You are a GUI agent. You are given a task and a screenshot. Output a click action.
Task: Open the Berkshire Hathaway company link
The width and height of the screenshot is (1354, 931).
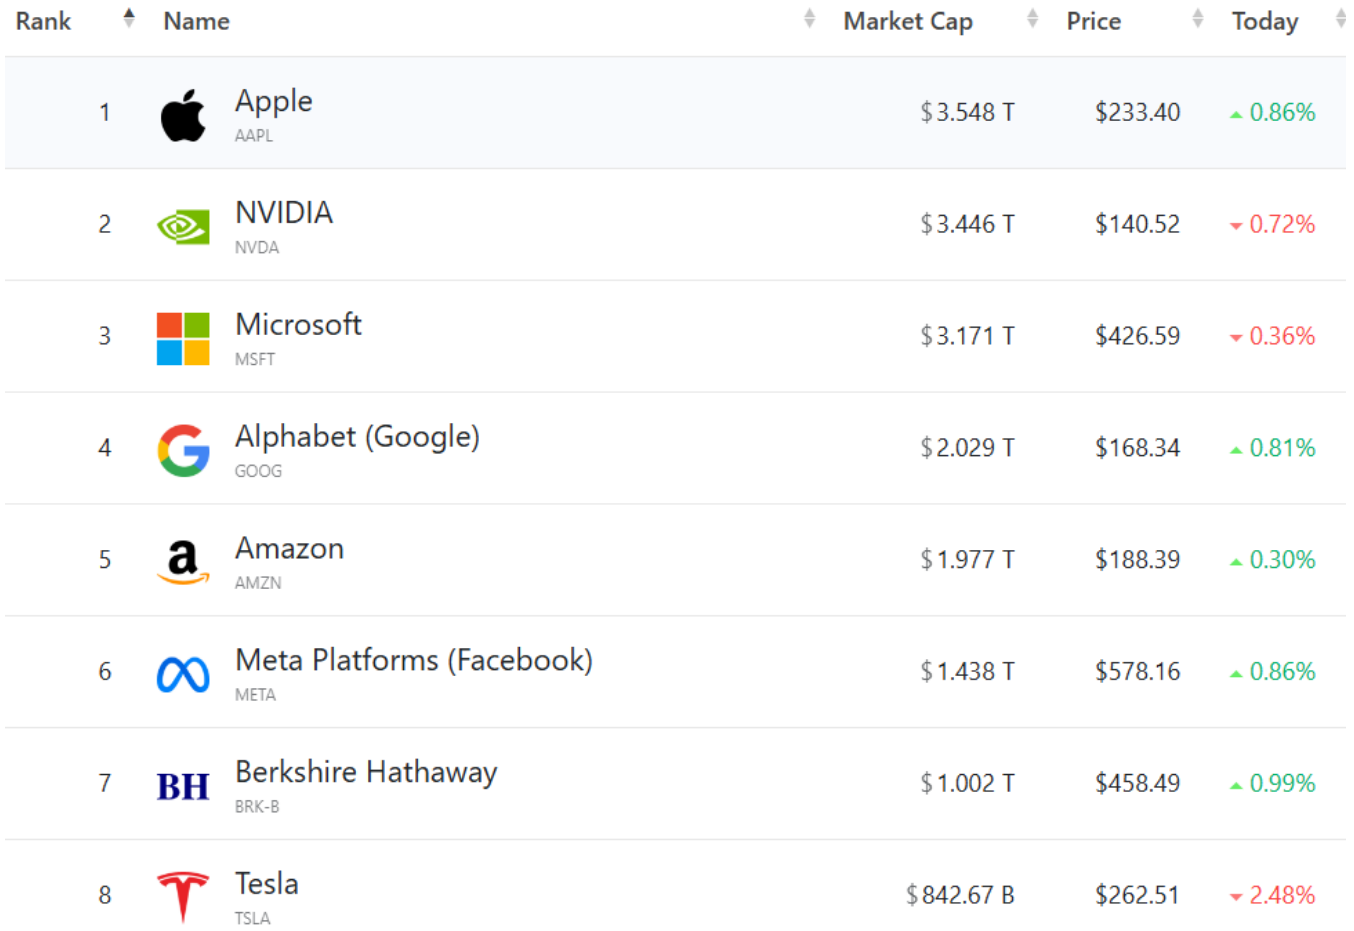click(366, 773)
